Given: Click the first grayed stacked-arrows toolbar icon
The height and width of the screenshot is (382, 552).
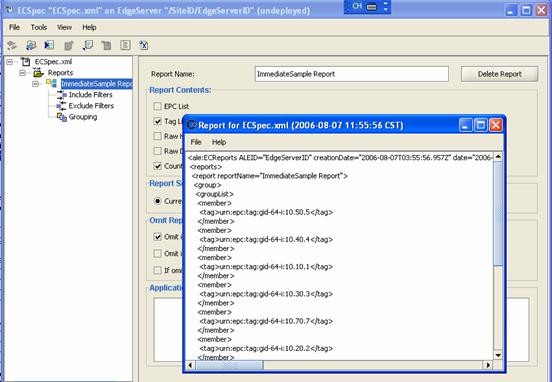Looking at the screenshot, I should click(x=12, y=45).
